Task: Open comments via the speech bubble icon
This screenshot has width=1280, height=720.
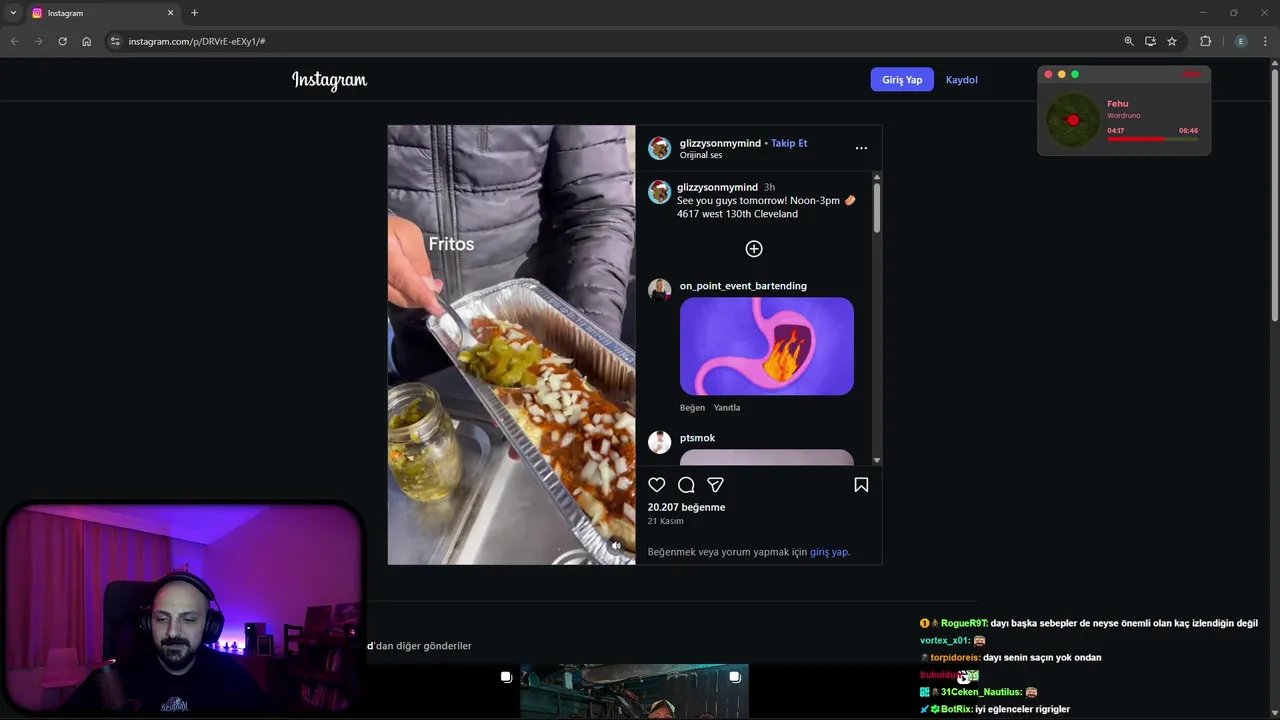Action: tap(686, 485)
